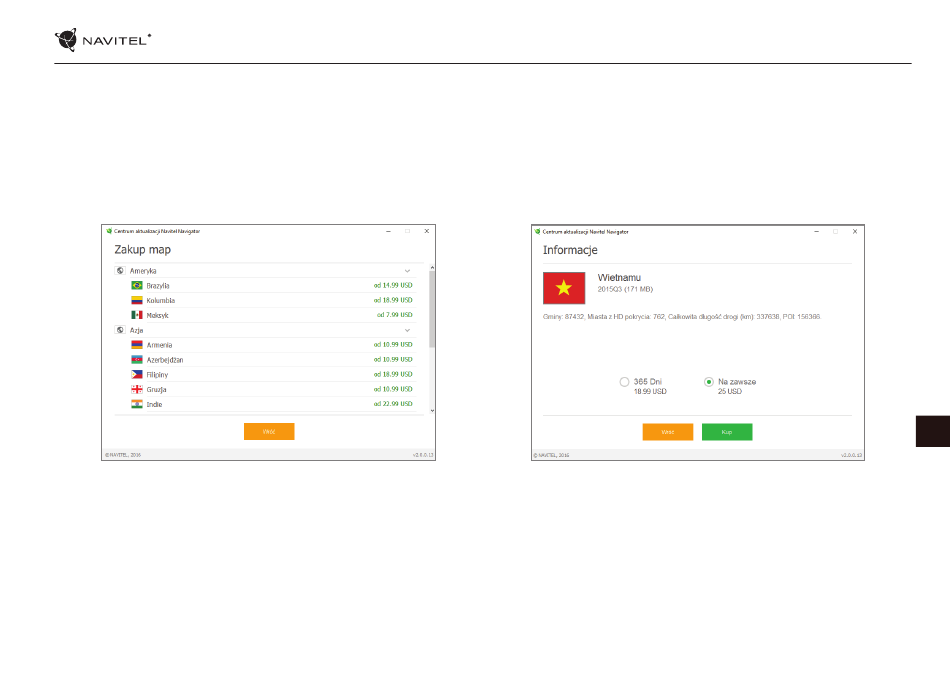Click the Wietnamu map title
The height and width of the screenshot is (673, 950).
pyautogui.click(x=619, y=277)
